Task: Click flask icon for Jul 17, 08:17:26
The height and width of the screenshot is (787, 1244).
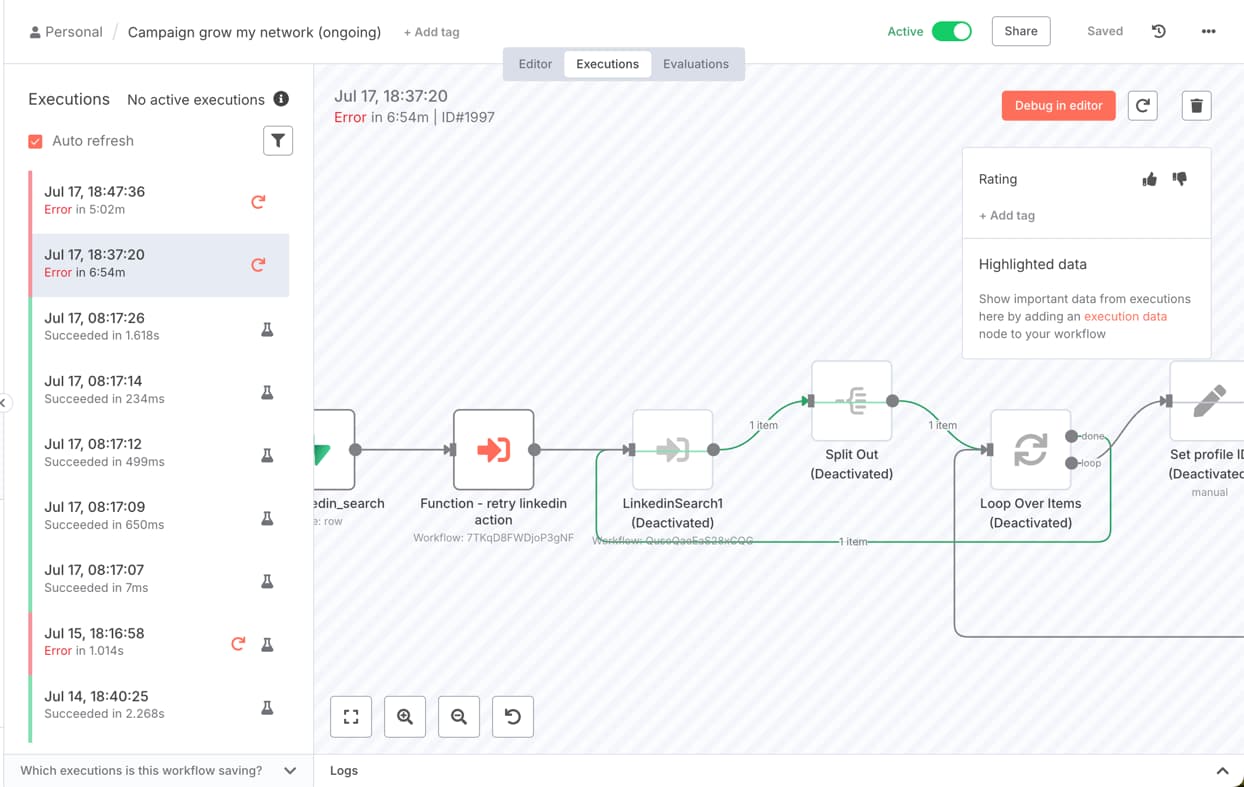Action: 267,329
